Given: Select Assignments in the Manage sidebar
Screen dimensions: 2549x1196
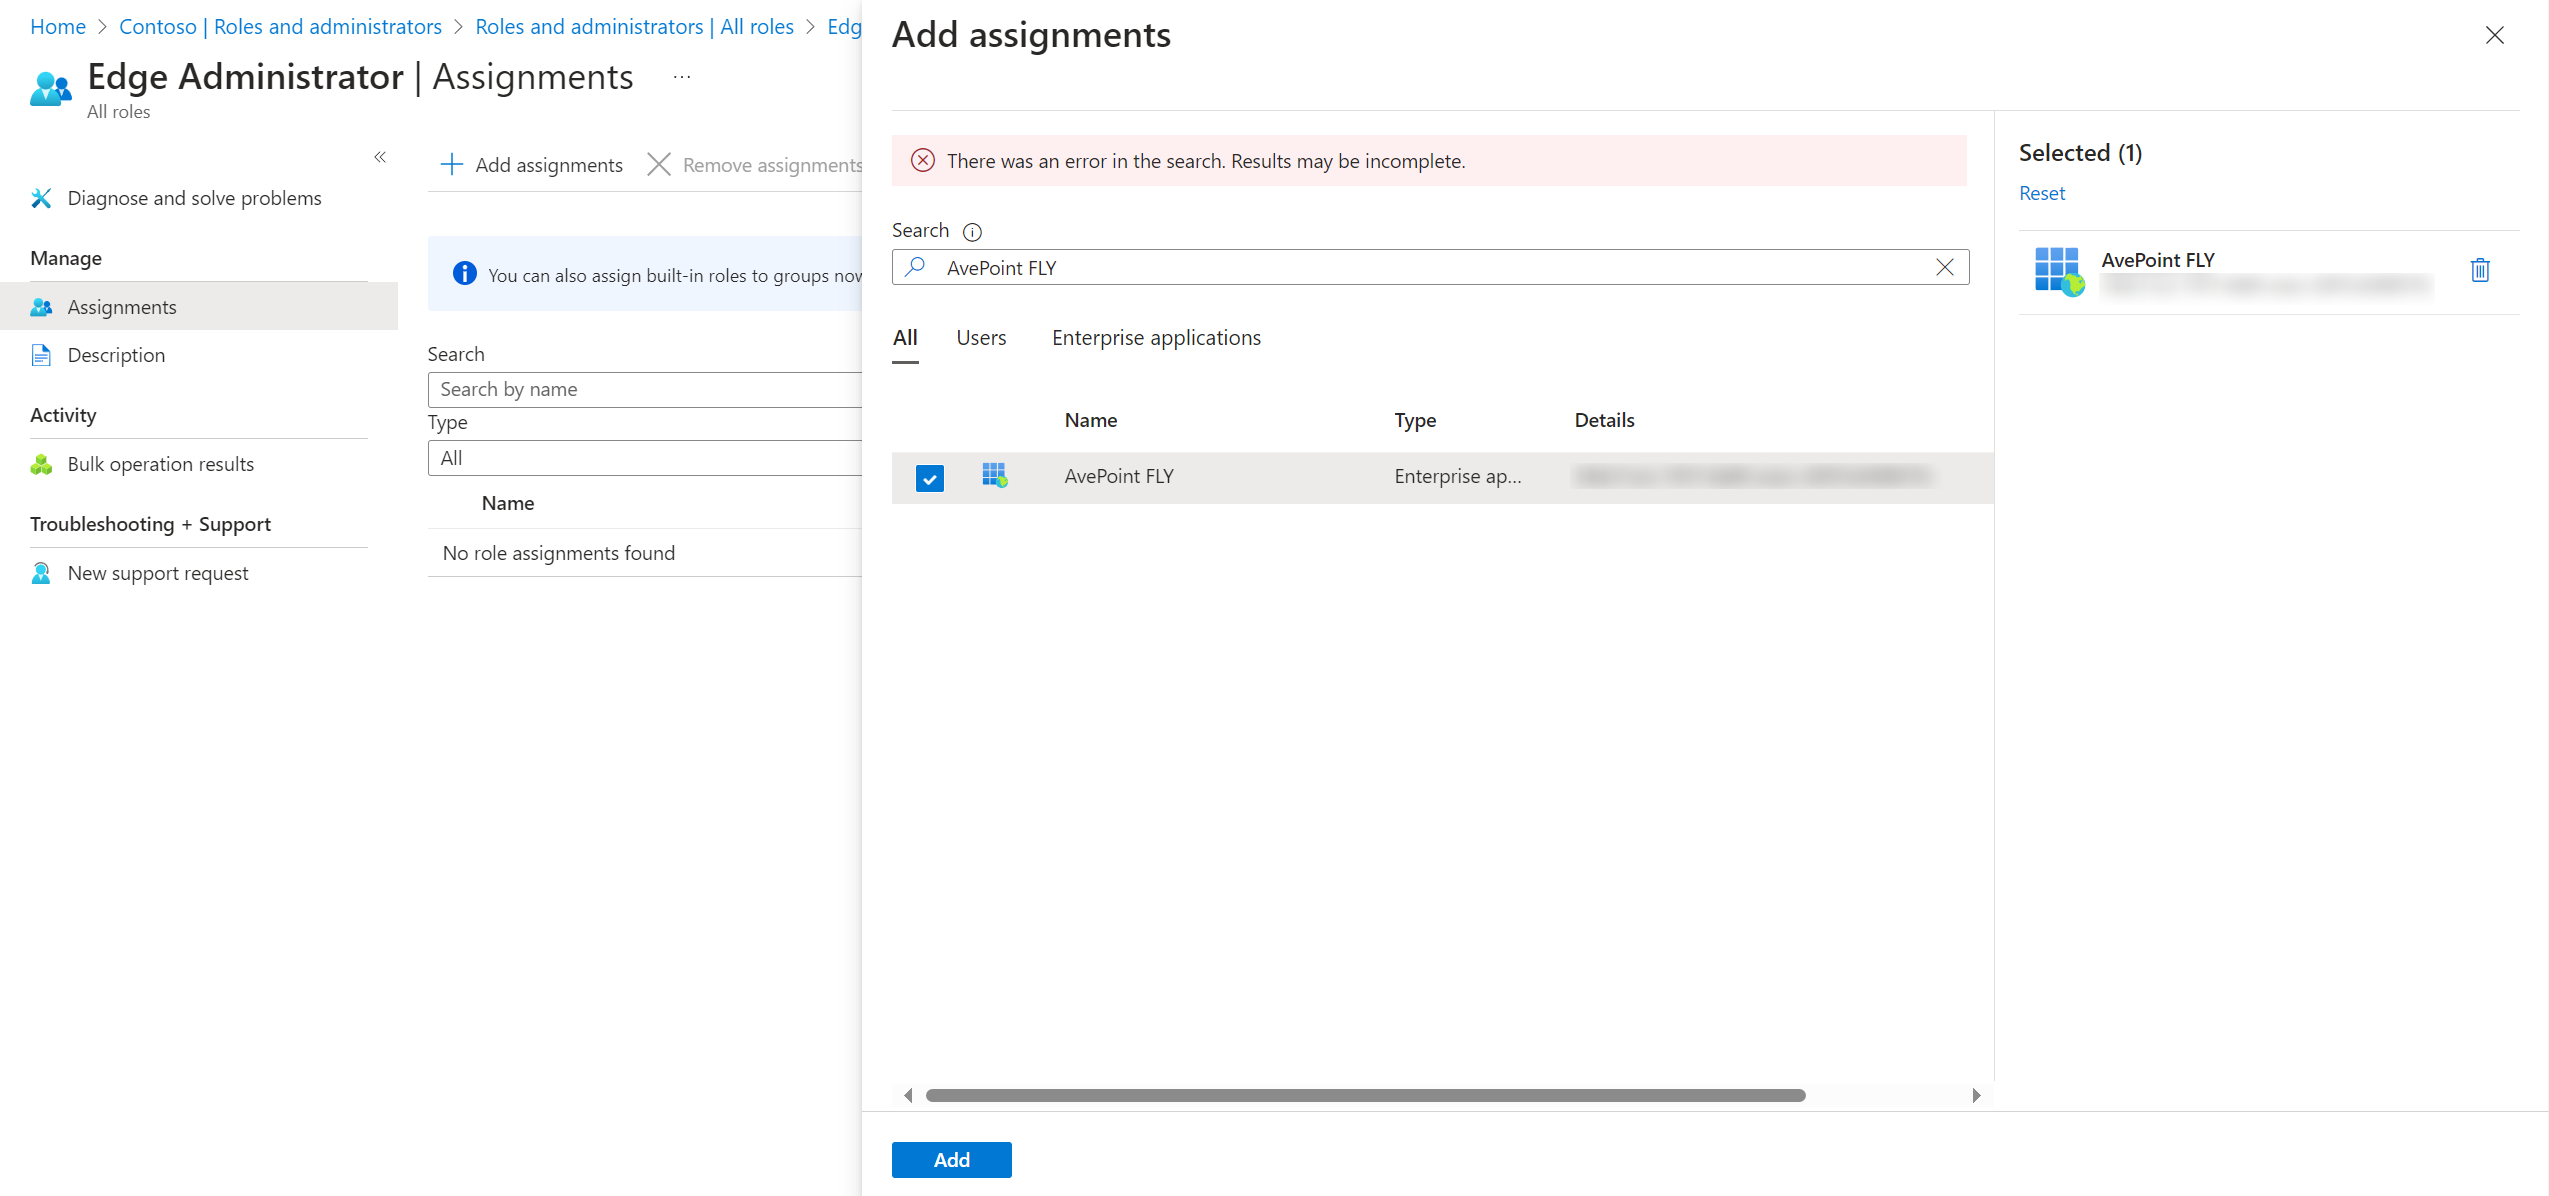Looking at the screenshot, I should point(122,307).
